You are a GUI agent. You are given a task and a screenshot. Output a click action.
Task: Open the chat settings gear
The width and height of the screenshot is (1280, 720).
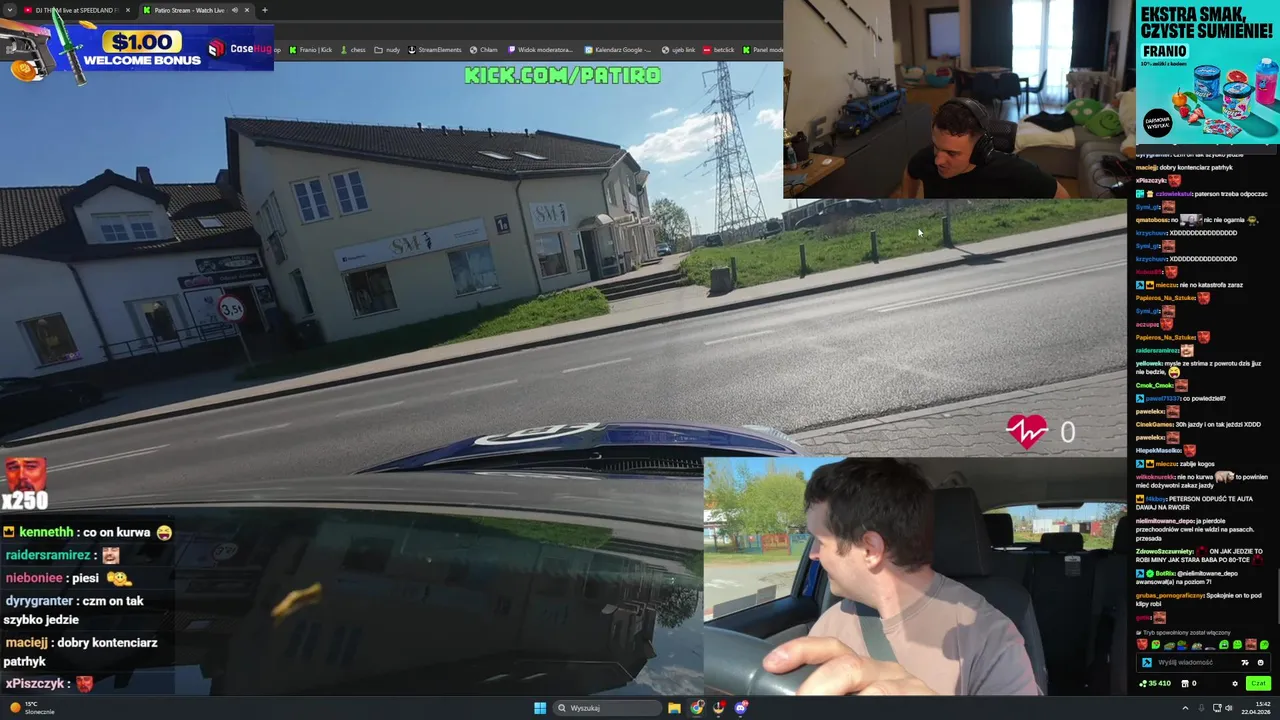tap(1235, 683)
